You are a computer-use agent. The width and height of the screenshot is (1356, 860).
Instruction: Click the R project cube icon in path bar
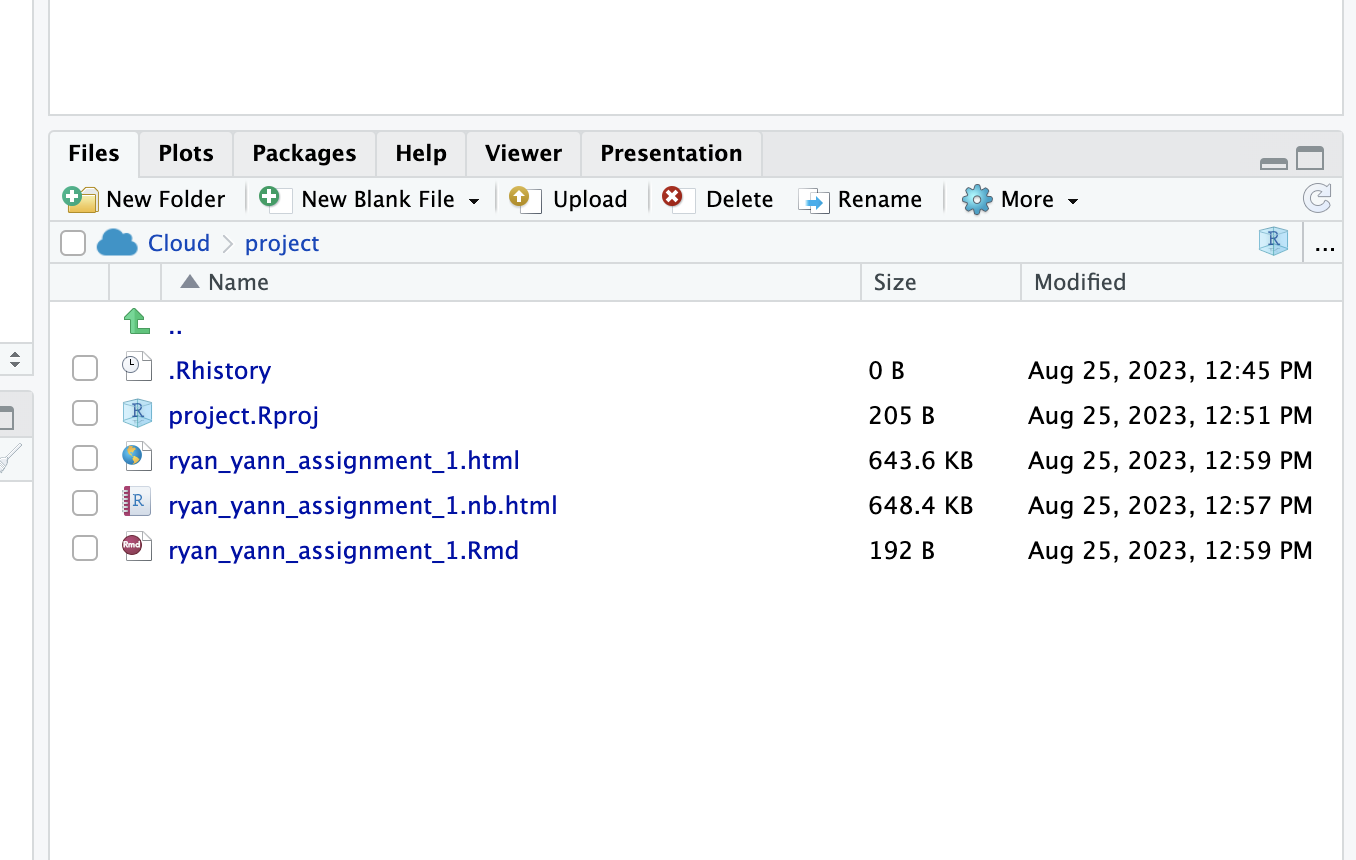pyautogui.click(x=1273, y=242)
